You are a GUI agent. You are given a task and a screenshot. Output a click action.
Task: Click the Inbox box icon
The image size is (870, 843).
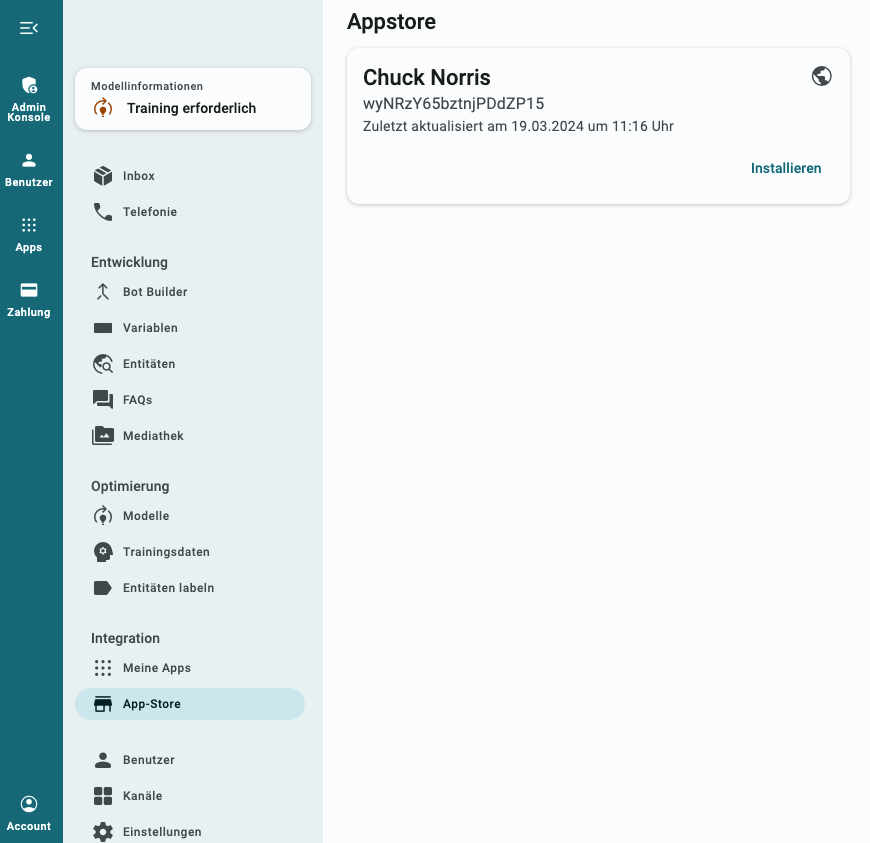coord(103,176)
